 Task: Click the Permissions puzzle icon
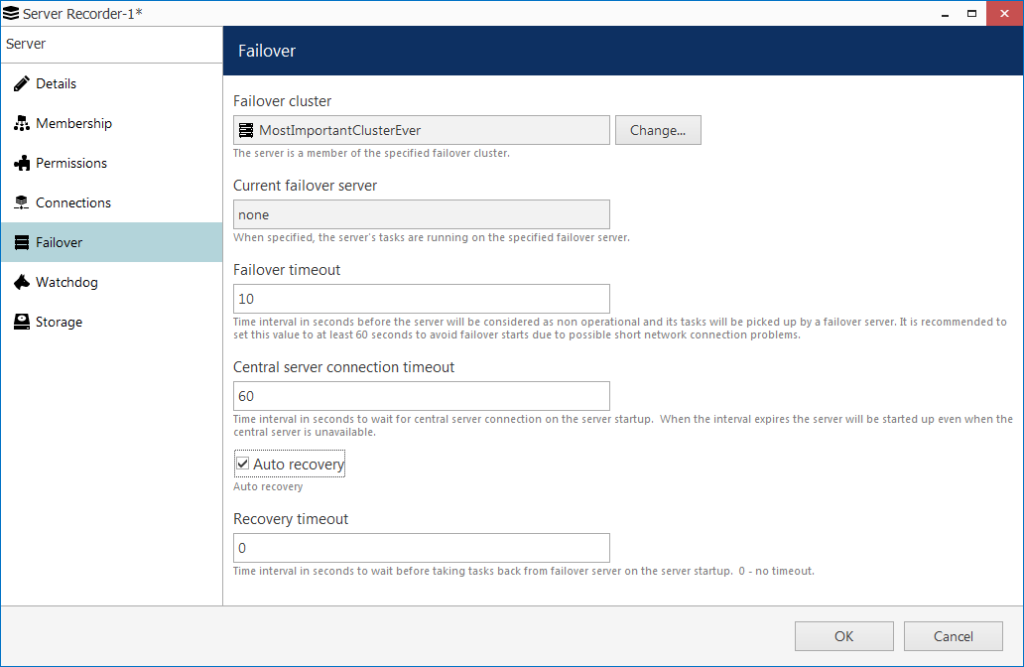[22, 163]
